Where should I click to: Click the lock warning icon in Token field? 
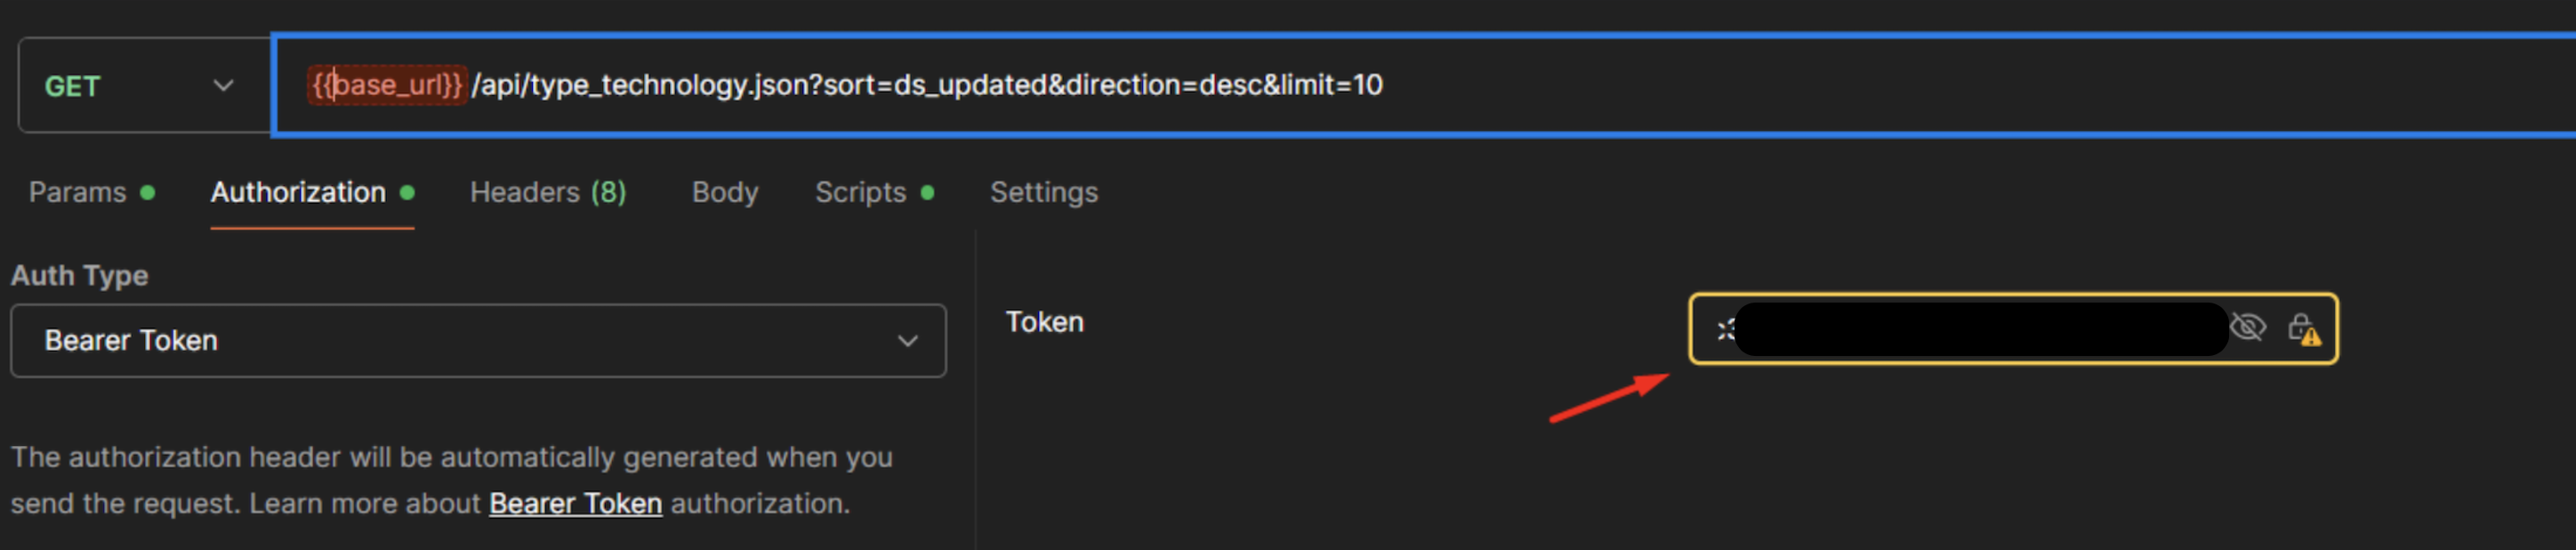coord(2304,329)
